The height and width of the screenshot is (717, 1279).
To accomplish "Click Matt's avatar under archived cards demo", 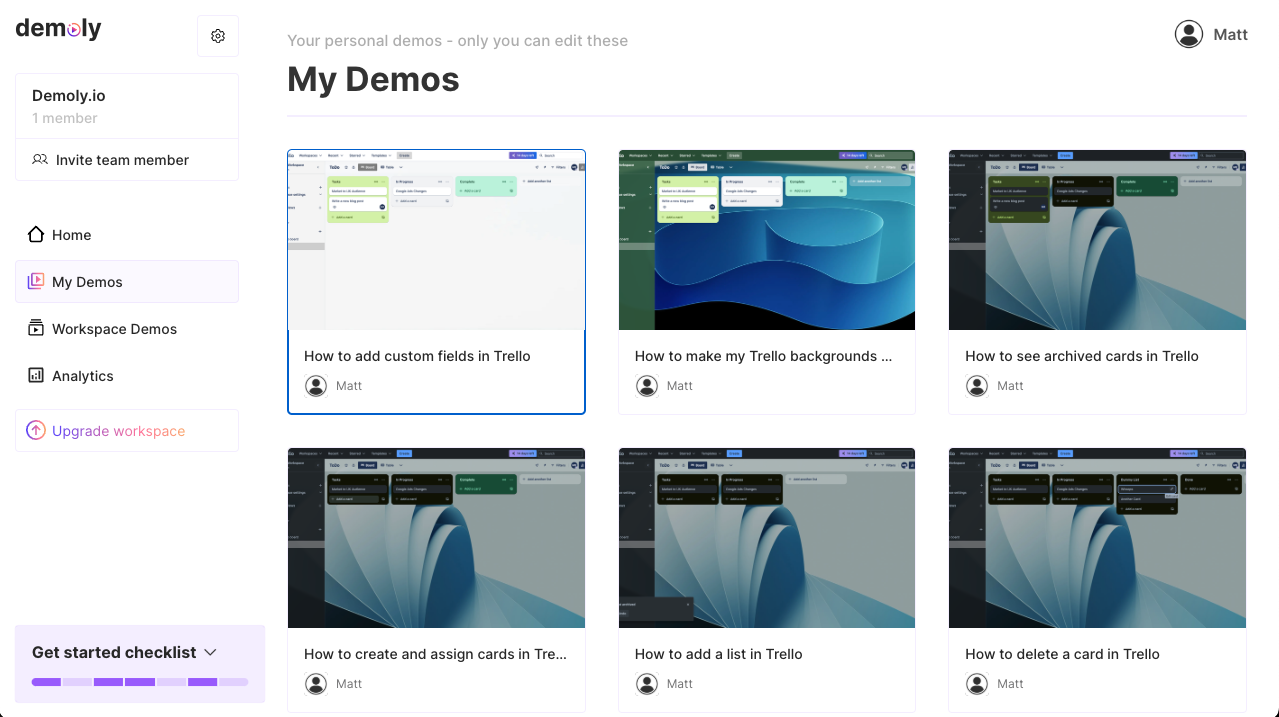I will point(977,386).
